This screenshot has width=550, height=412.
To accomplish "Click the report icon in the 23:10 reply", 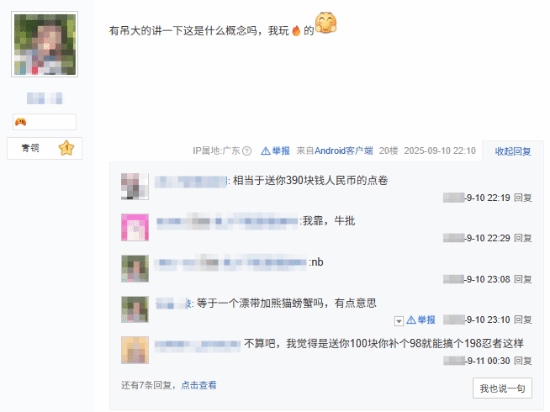I will coord(411,320).
